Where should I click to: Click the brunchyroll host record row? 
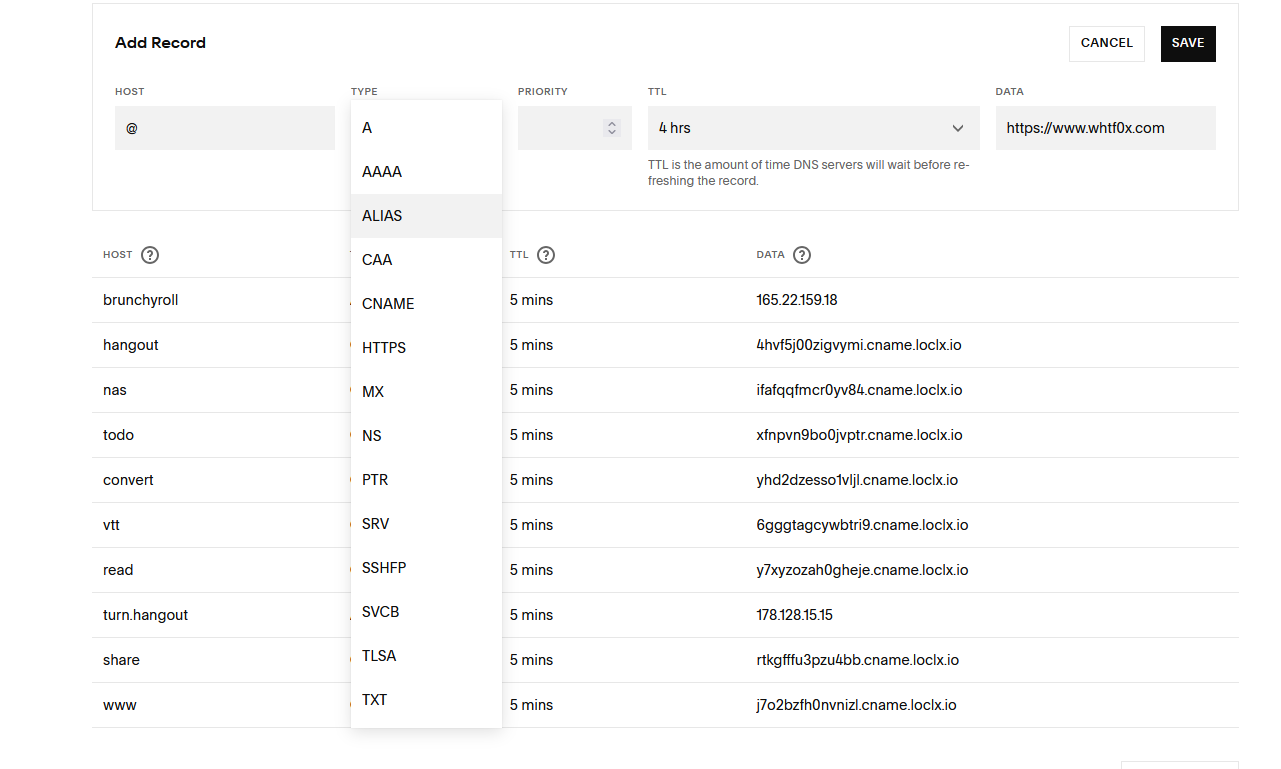point(141,300)
